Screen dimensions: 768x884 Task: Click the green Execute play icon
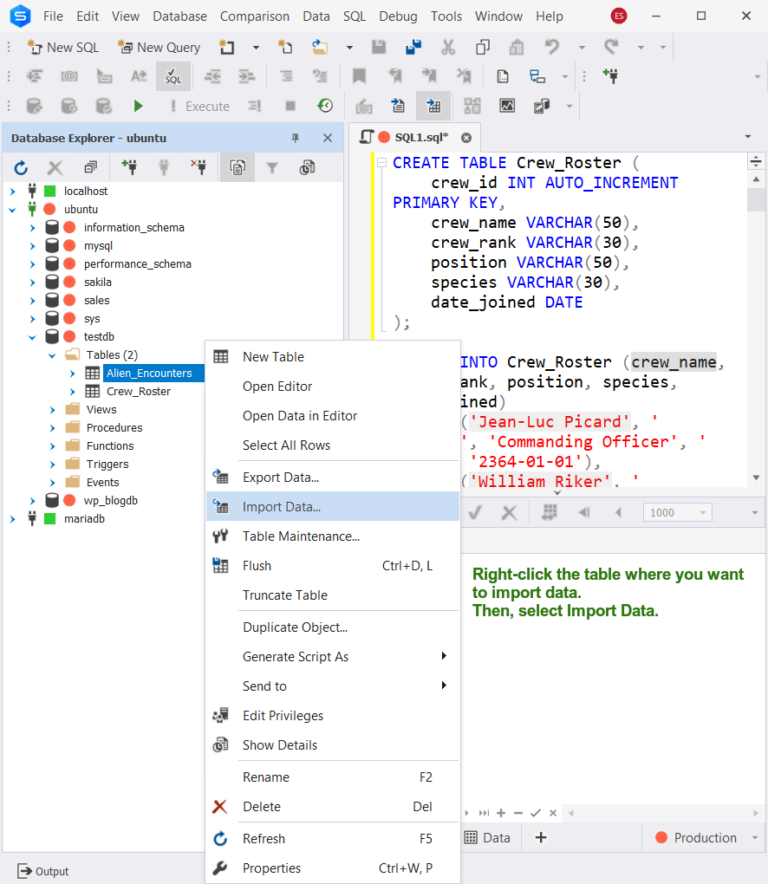tap(138, 106)
